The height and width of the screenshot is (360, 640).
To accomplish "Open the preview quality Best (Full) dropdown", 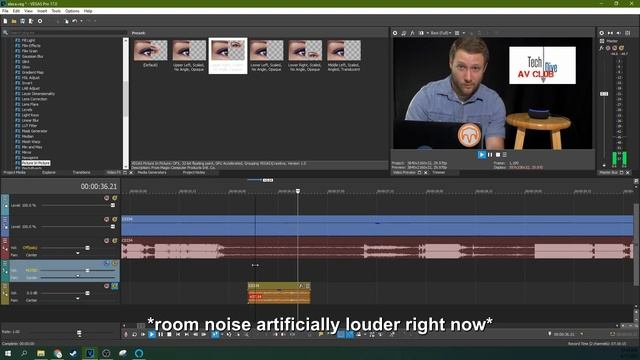I will 441,33.
